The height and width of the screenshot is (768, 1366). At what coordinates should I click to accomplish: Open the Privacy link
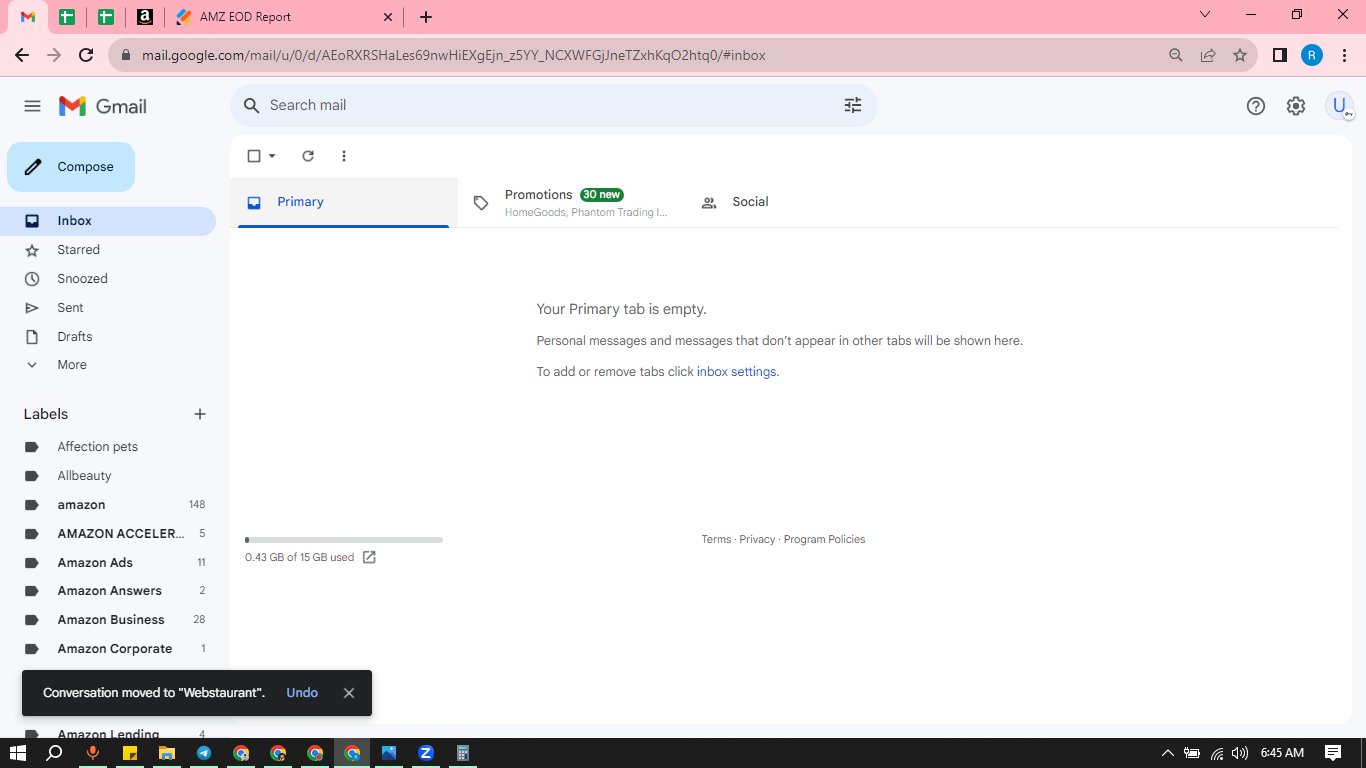coord(757,540)
